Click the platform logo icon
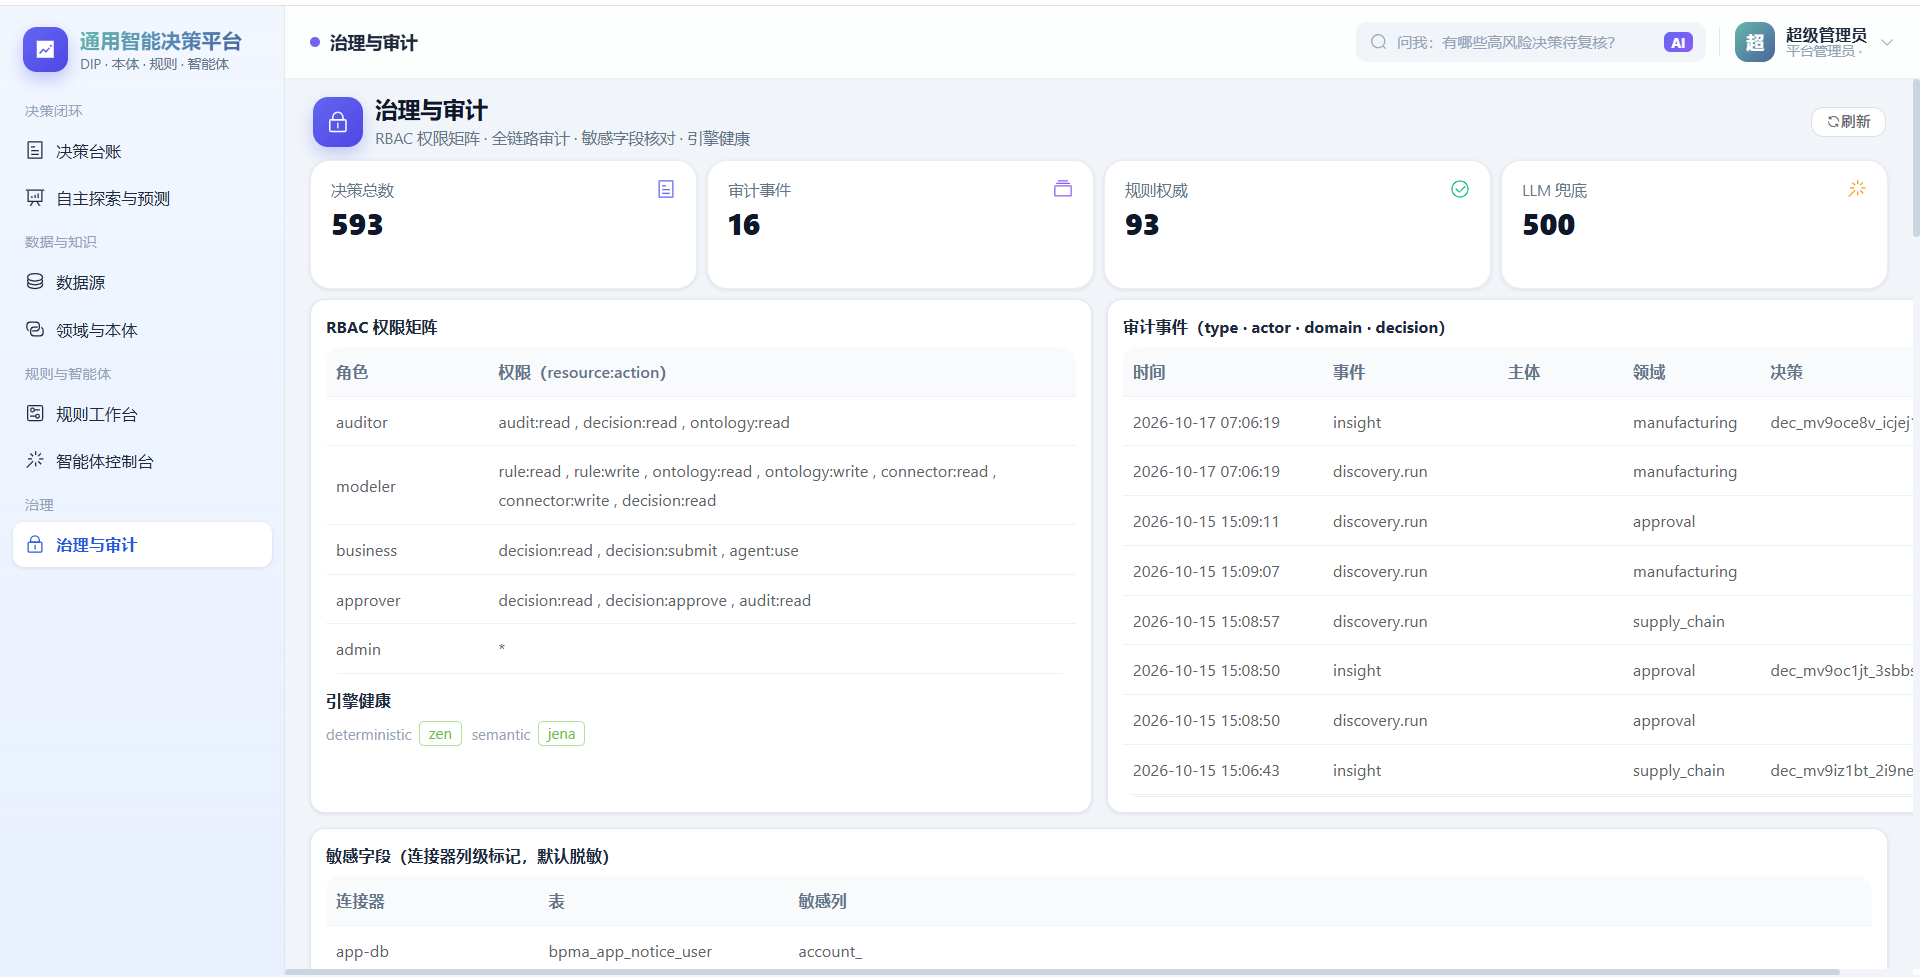Image resolution: width=1920 pixels, height=977 pixels. [45, 49]
